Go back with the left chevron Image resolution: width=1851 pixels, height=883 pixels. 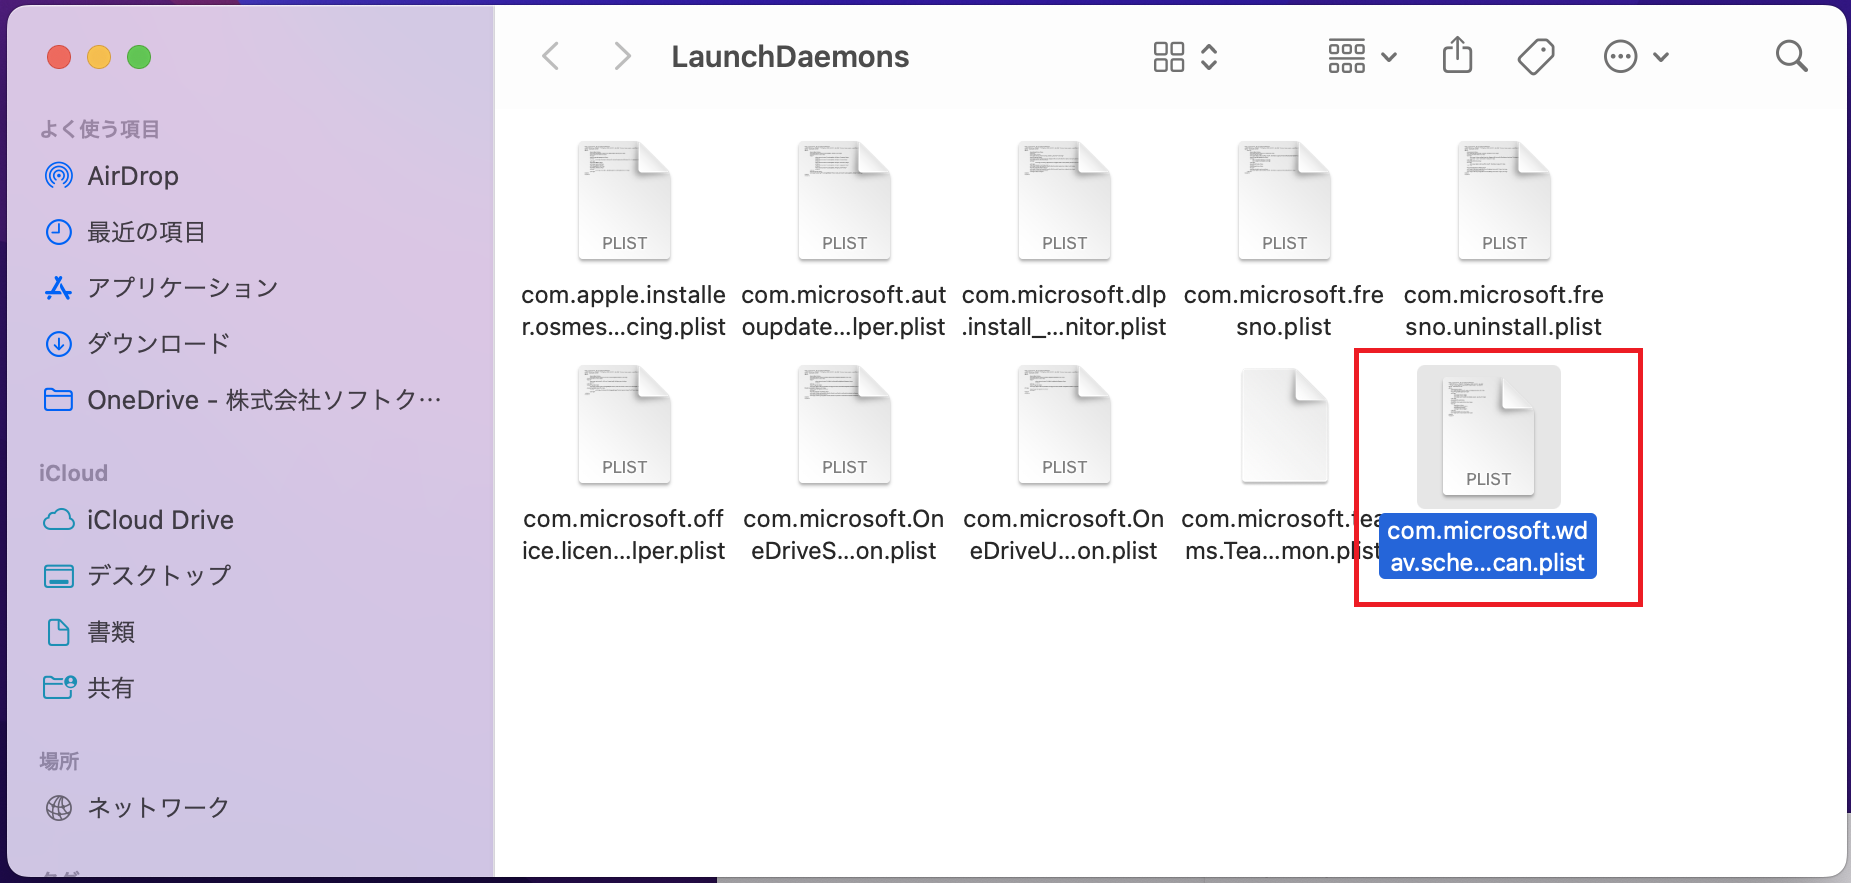pos(550,56)
